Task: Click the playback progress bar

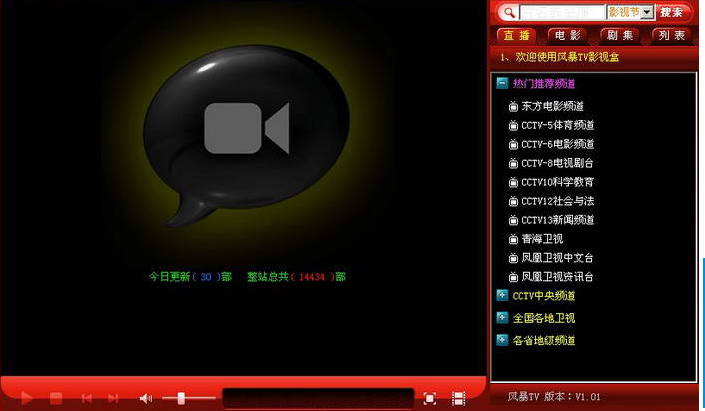Action: click(318, 398)
